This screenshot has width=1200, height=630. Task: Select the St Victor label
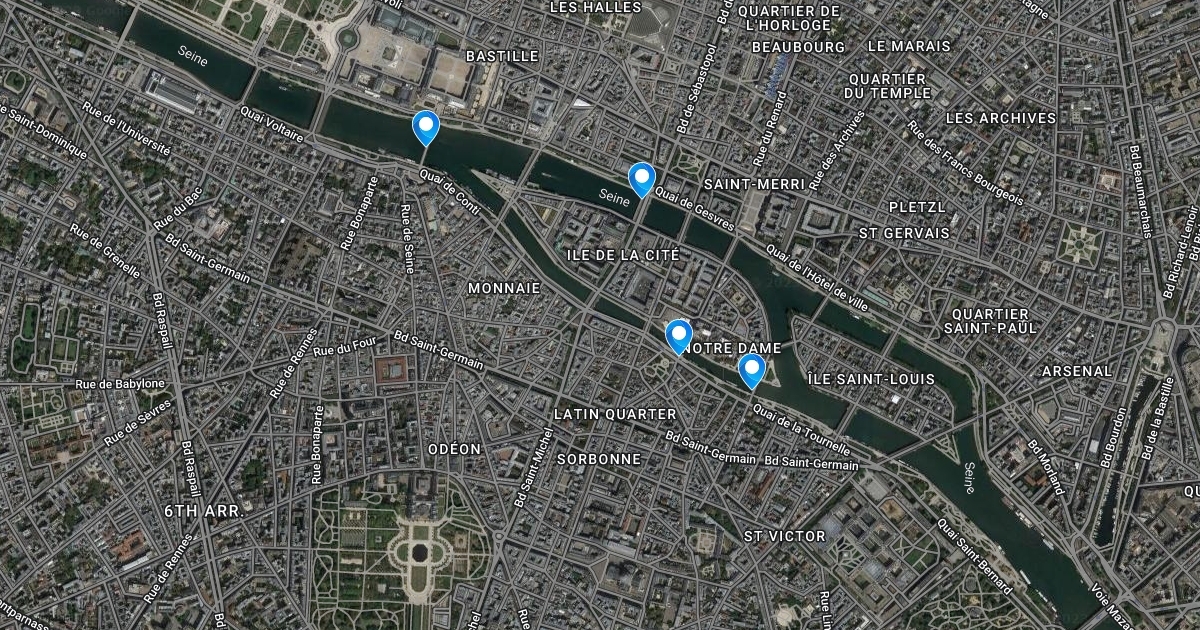[x=785, y=536]
